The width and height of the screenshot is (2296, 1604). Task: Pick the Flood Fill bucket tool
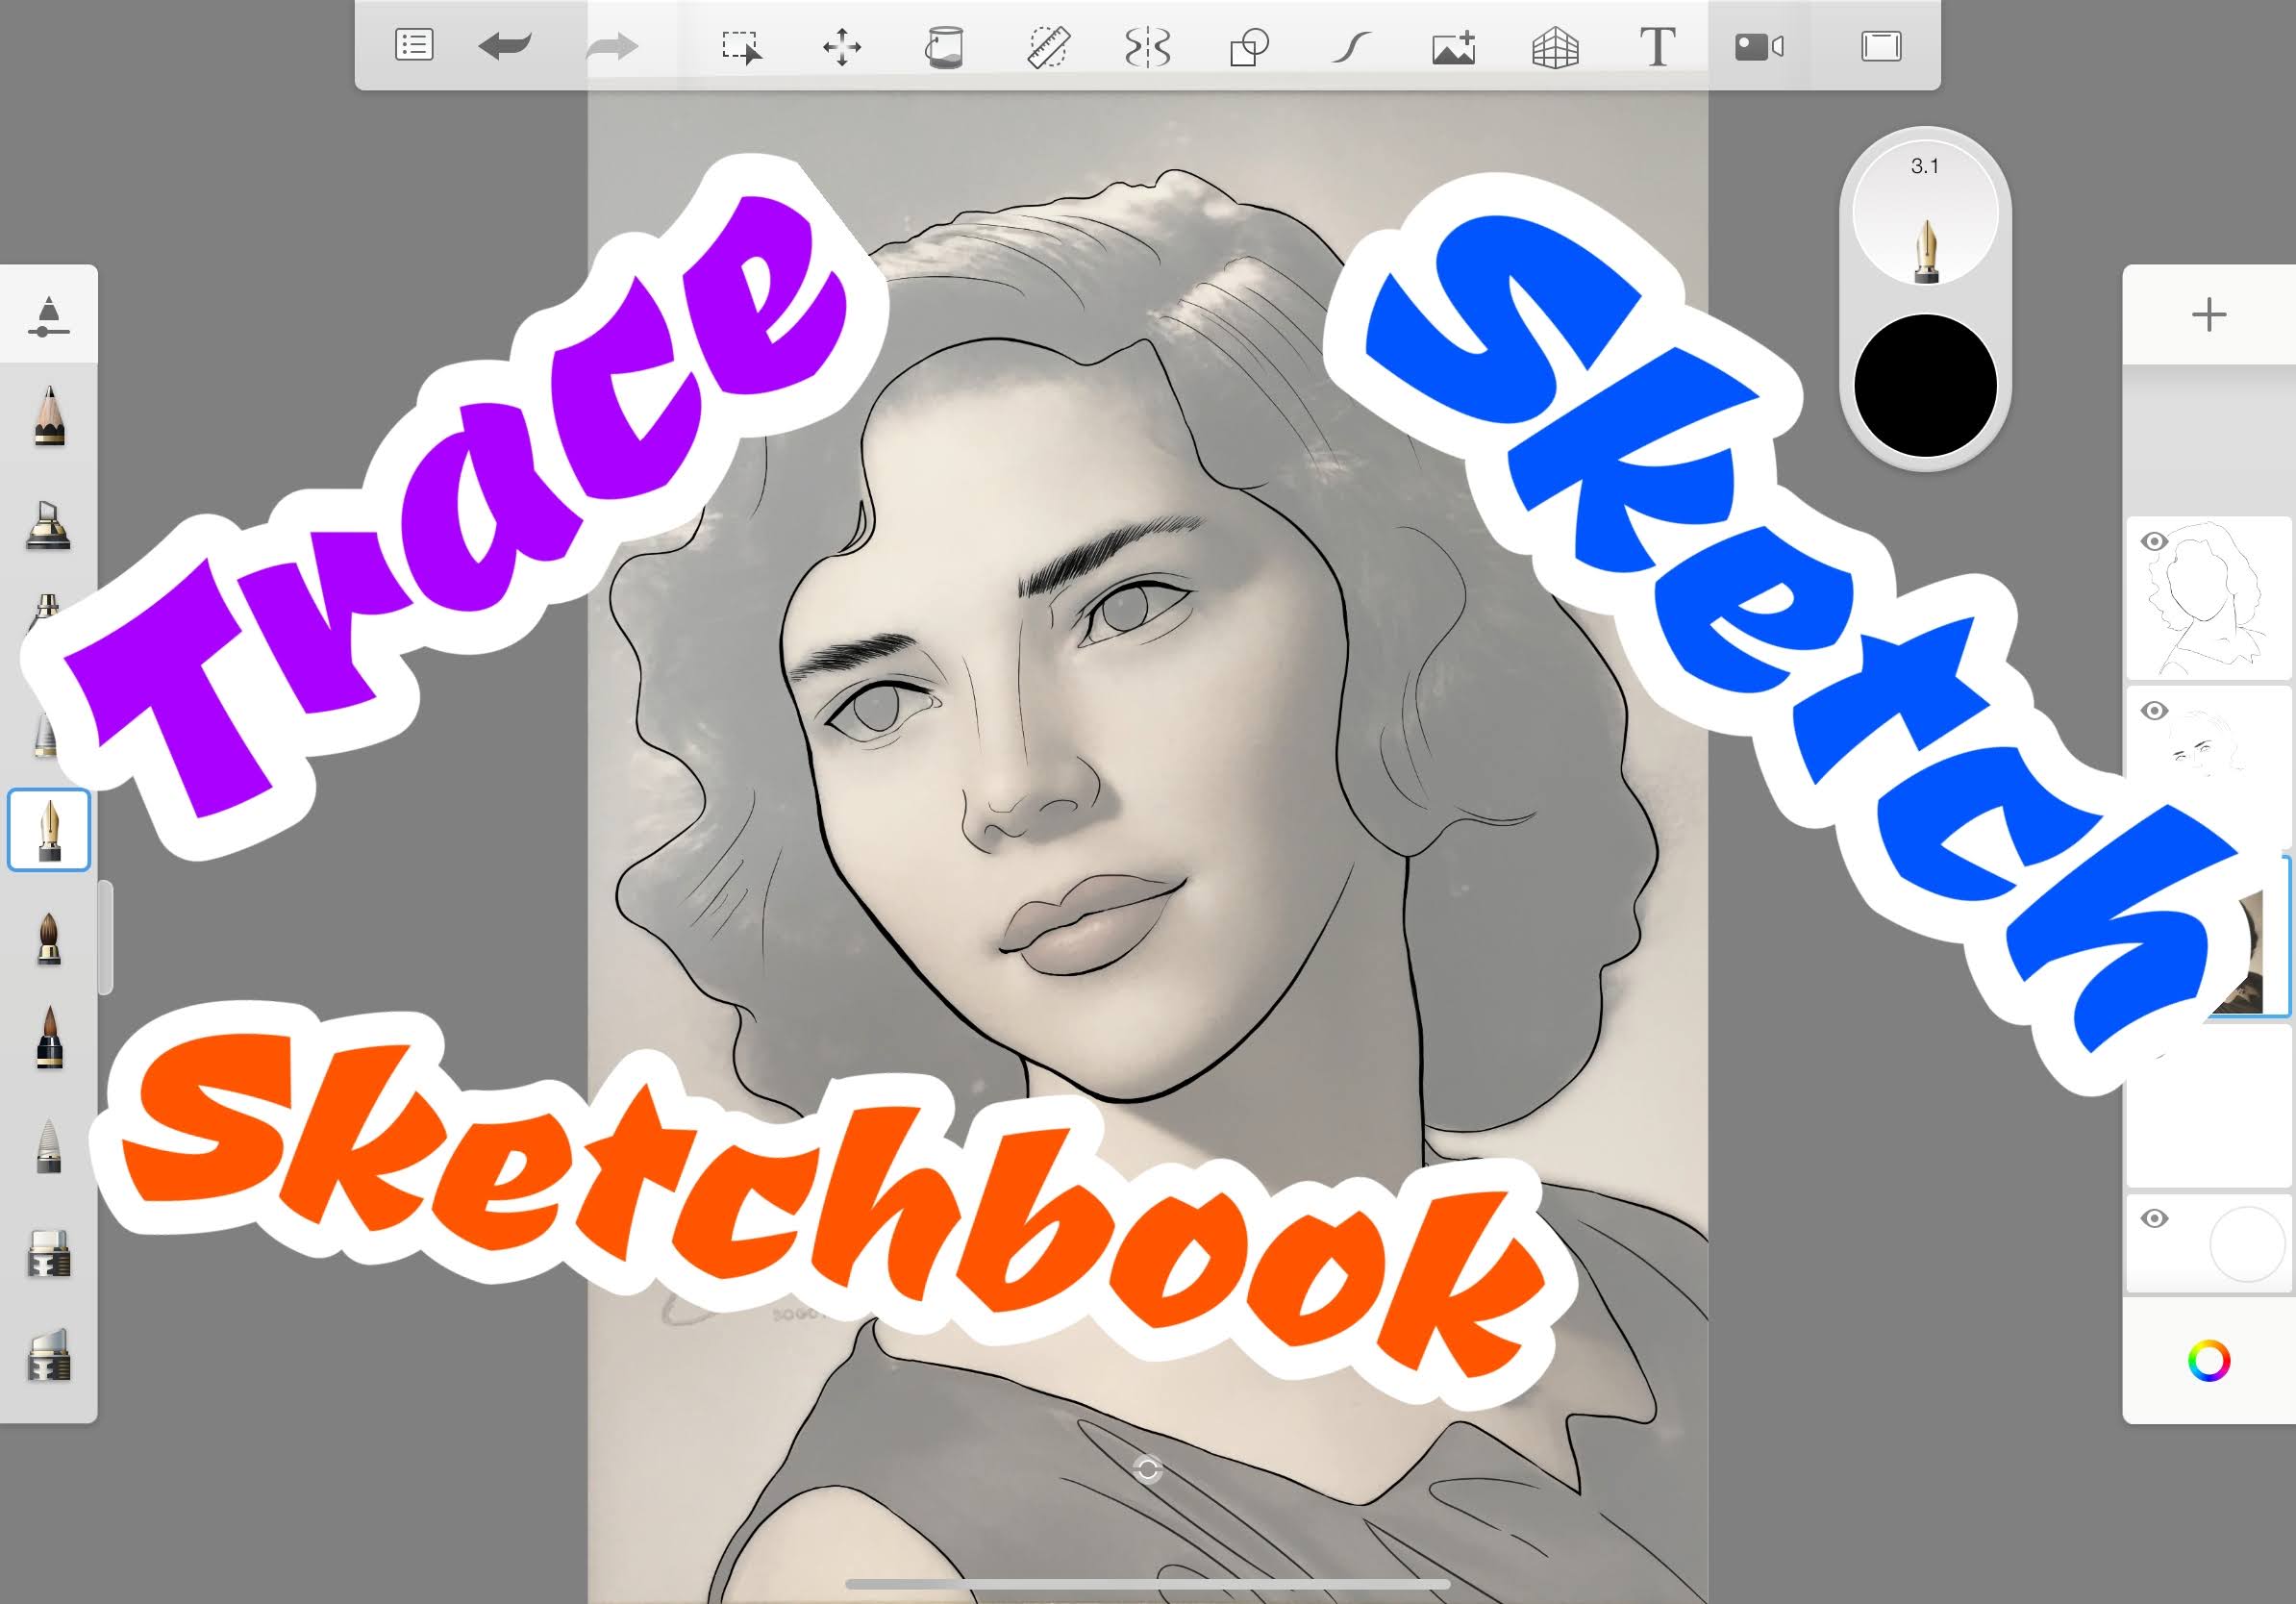pyautogui.click(x=943, y=47)
